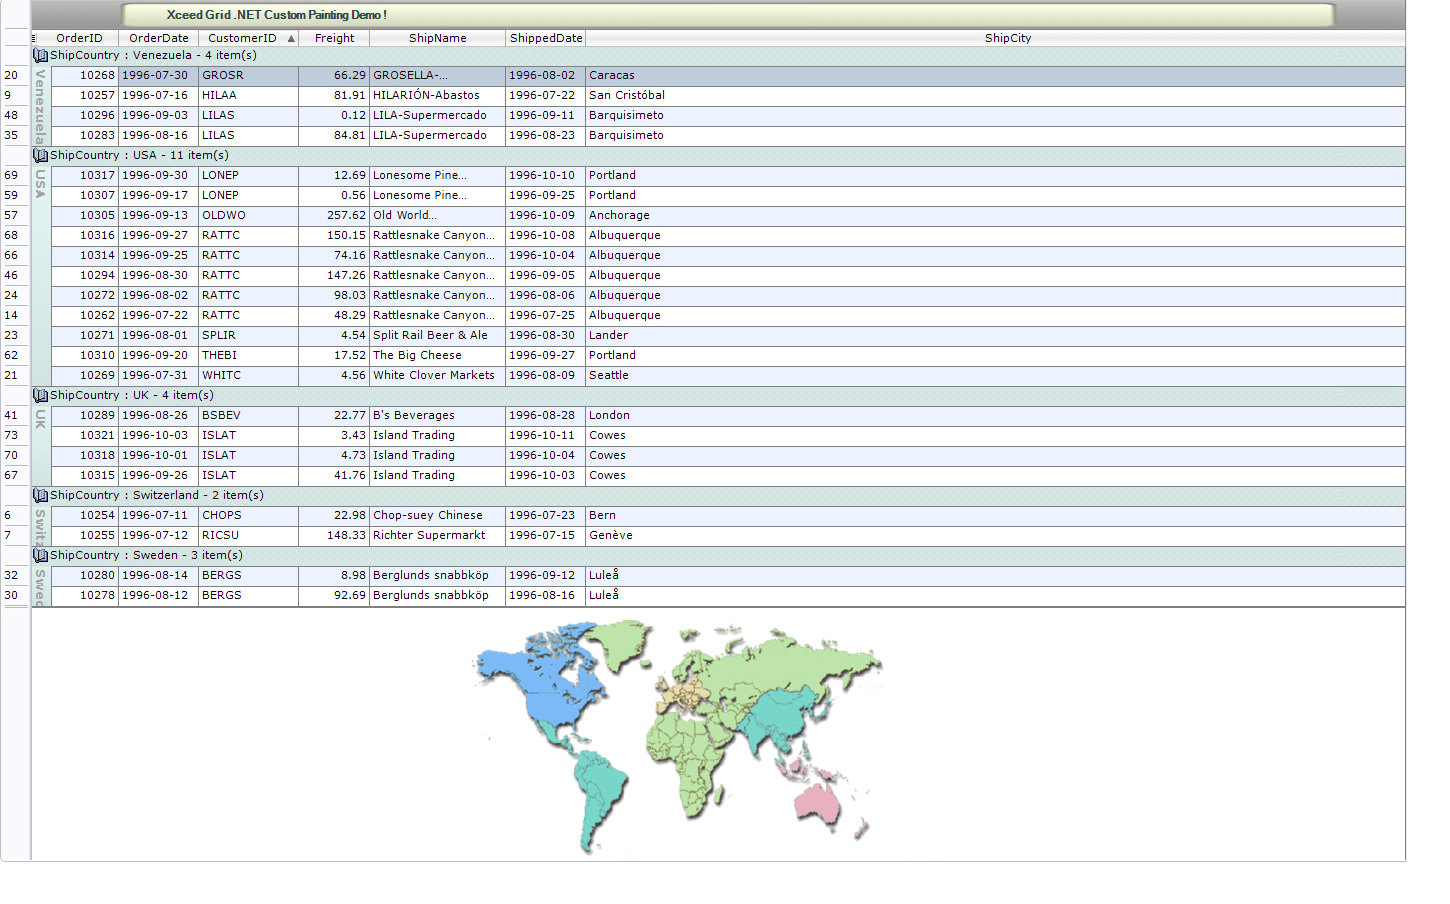Image resolution: width=1450 pixels, height=904 pixels.
Task: Click row number 32 in the left margin
Action: [11, 576]
